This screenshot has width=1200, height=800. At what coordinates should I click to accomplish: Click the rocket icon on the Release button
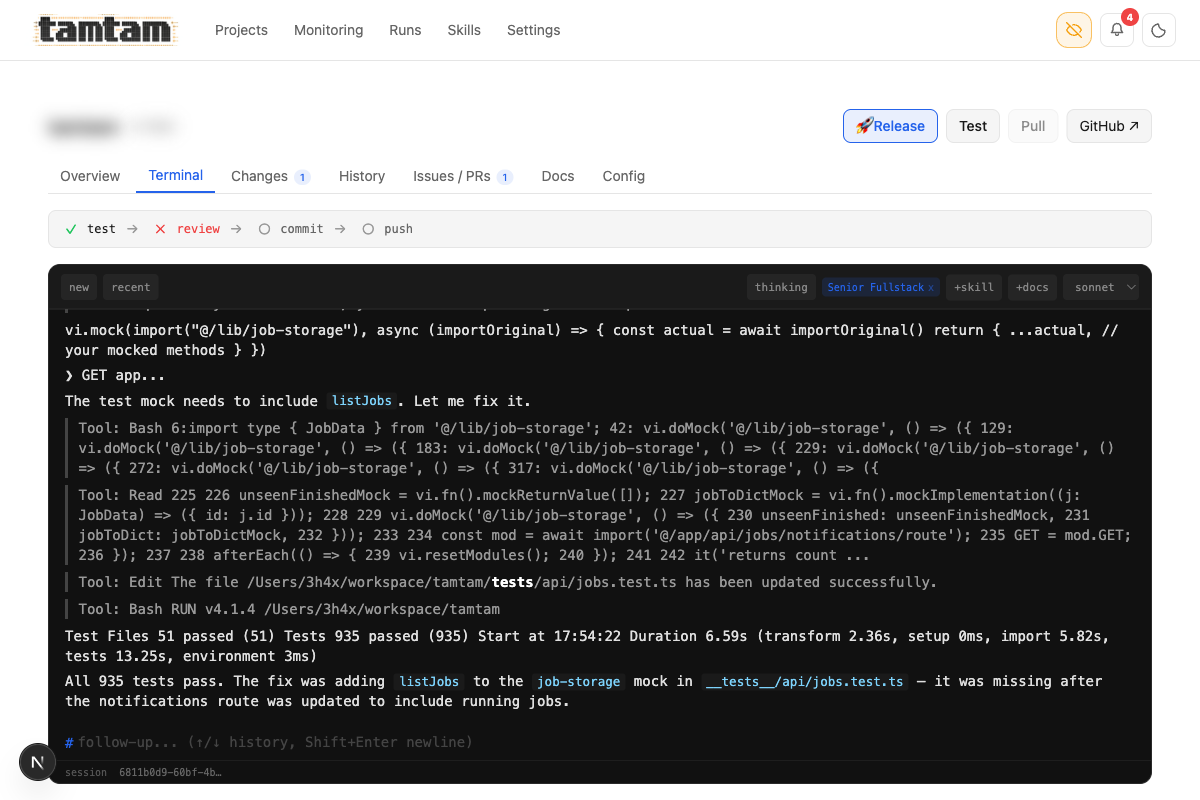(x=864, y=126)
